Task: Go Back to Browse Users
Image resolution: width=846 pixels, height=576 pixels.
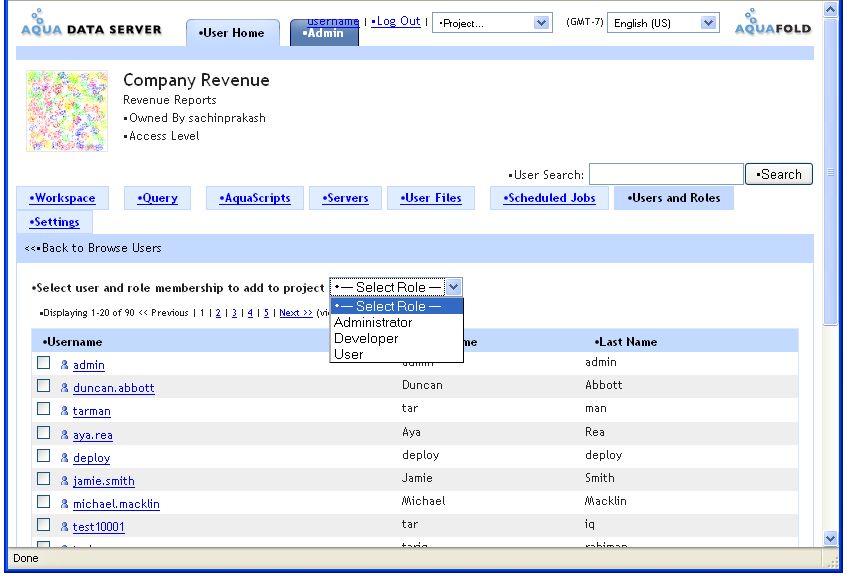Action: pos(93,248)
